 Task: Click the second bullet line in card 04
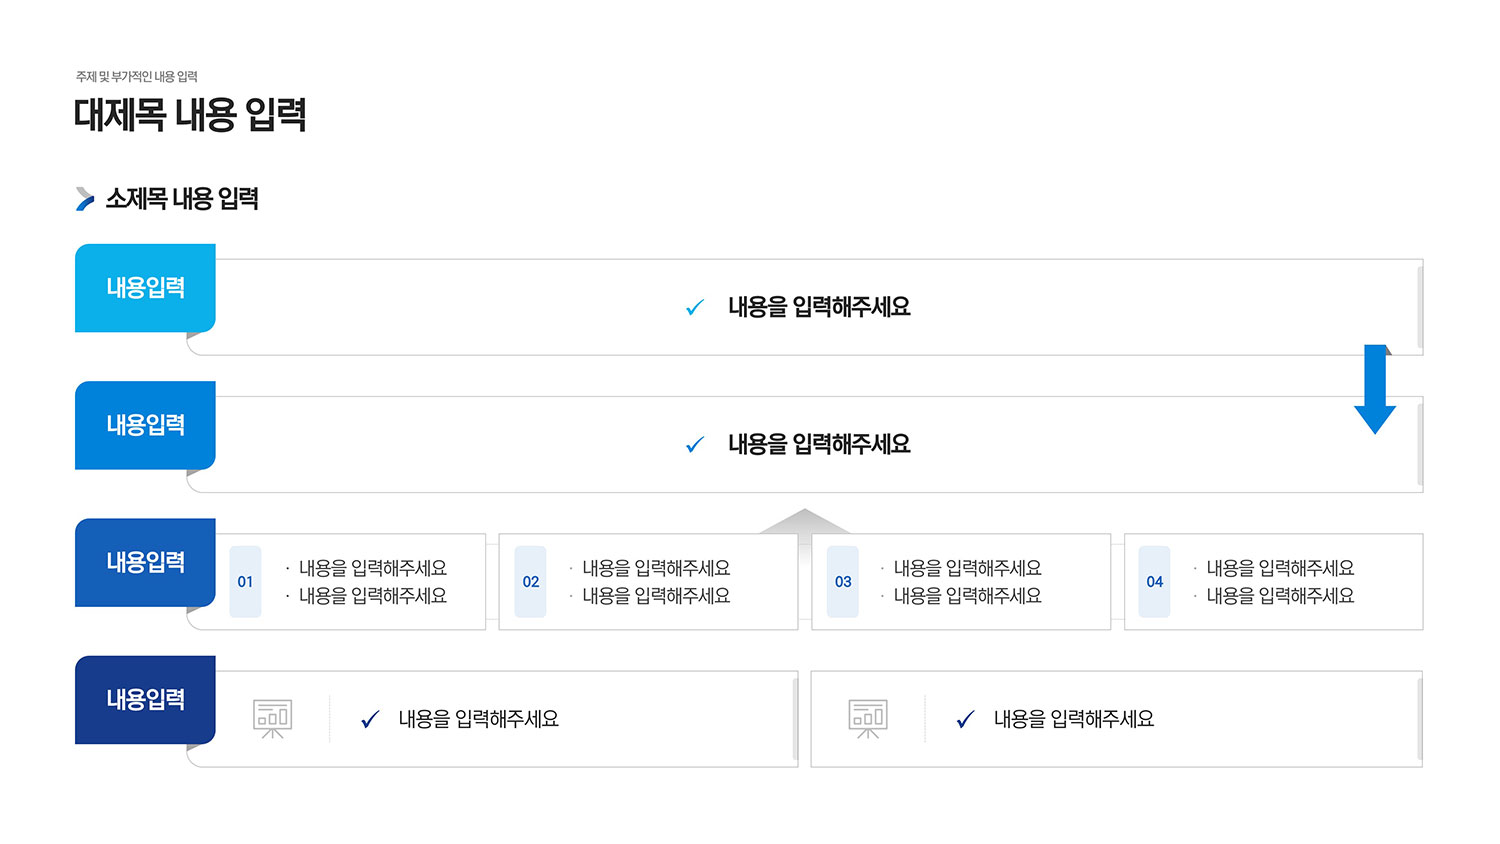click(1280, 596)
